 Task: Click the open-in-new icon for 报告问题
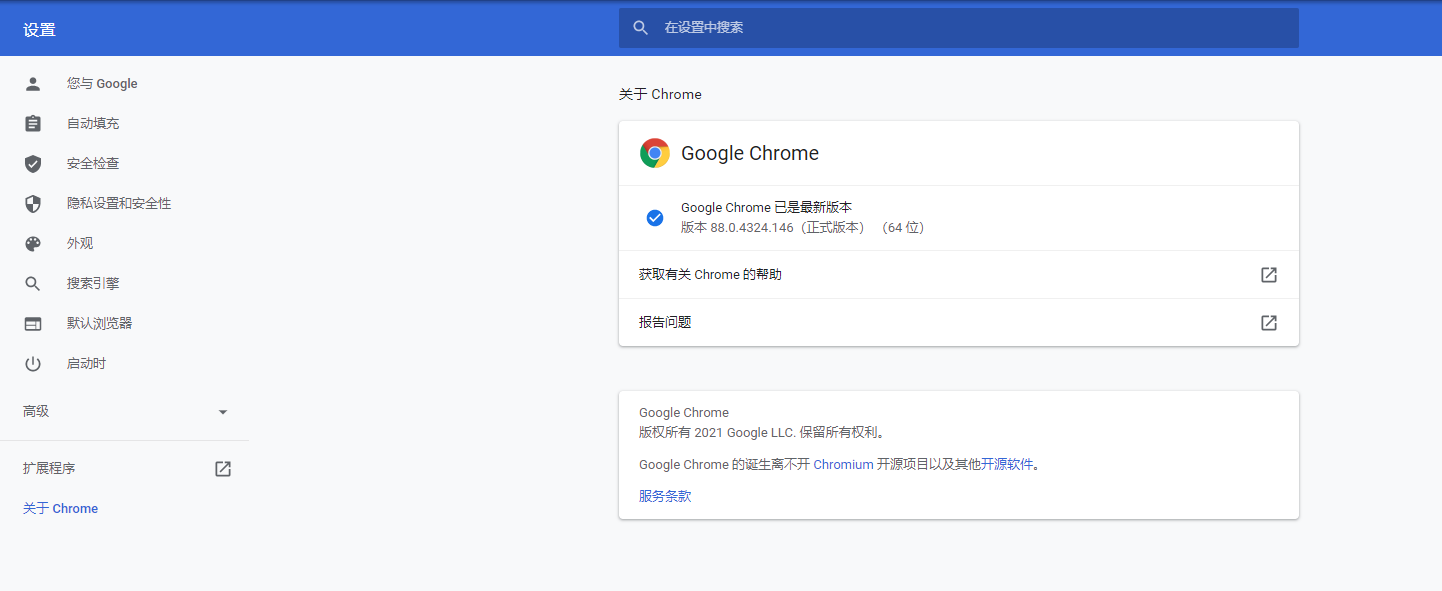1269,323
